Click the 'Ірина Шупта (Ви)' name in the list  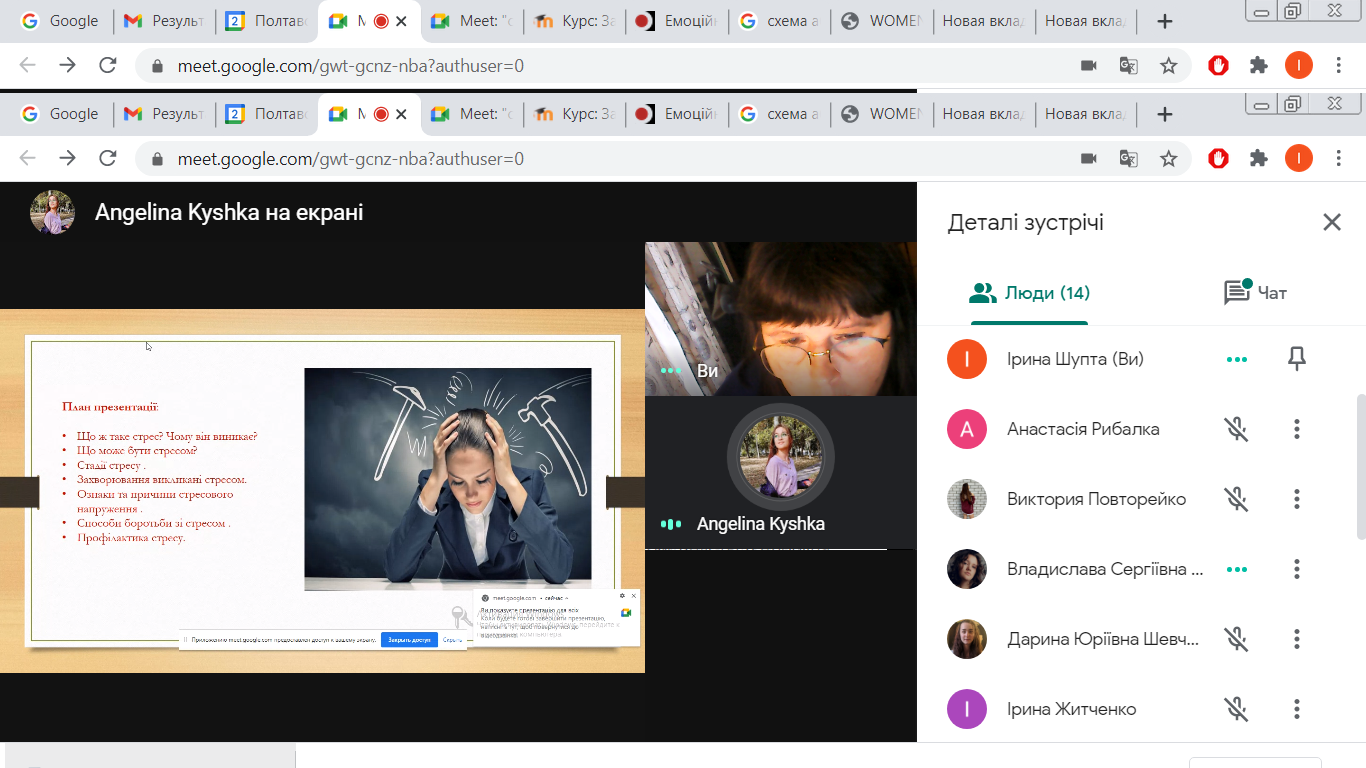pyautogui.click(x=1075, y=359)
